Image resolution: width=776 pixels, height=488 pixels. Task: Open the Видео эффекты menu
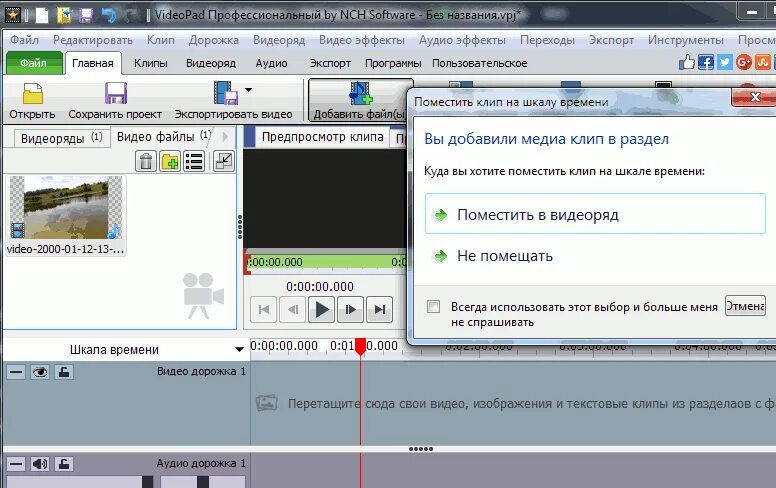pyautogui.click(x=362, y=40)
